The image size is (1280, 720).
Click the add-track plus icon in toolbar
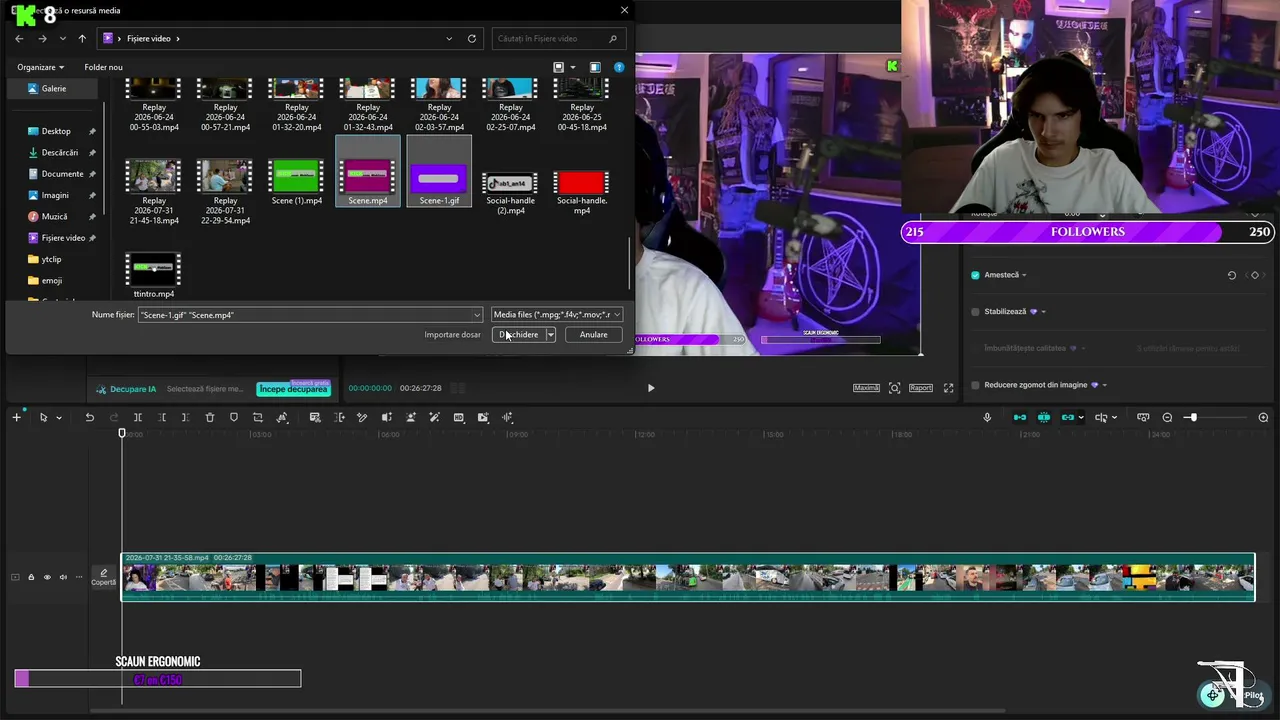click(16, 417)
